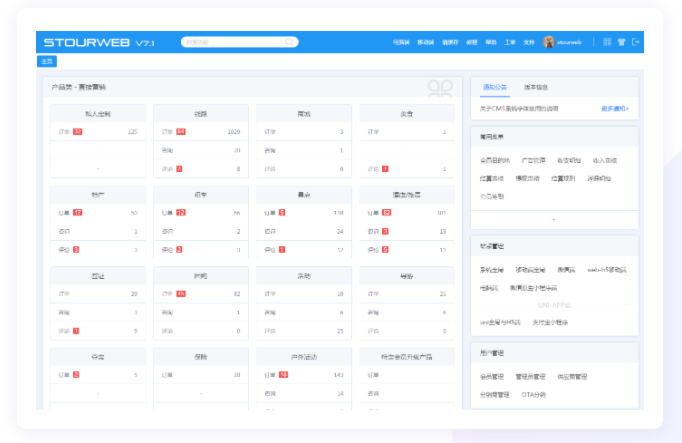Image resolution: width=682 pixels, height=443 pixels.
Task: Click the shirt-shaped theme icon in the header
Action: [621, 43]
